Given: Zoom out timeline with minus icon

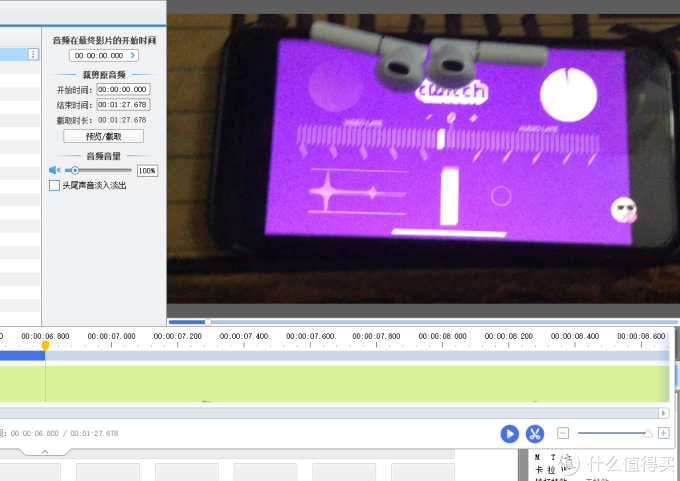Looking at the screenshot, I should (562, 433).
